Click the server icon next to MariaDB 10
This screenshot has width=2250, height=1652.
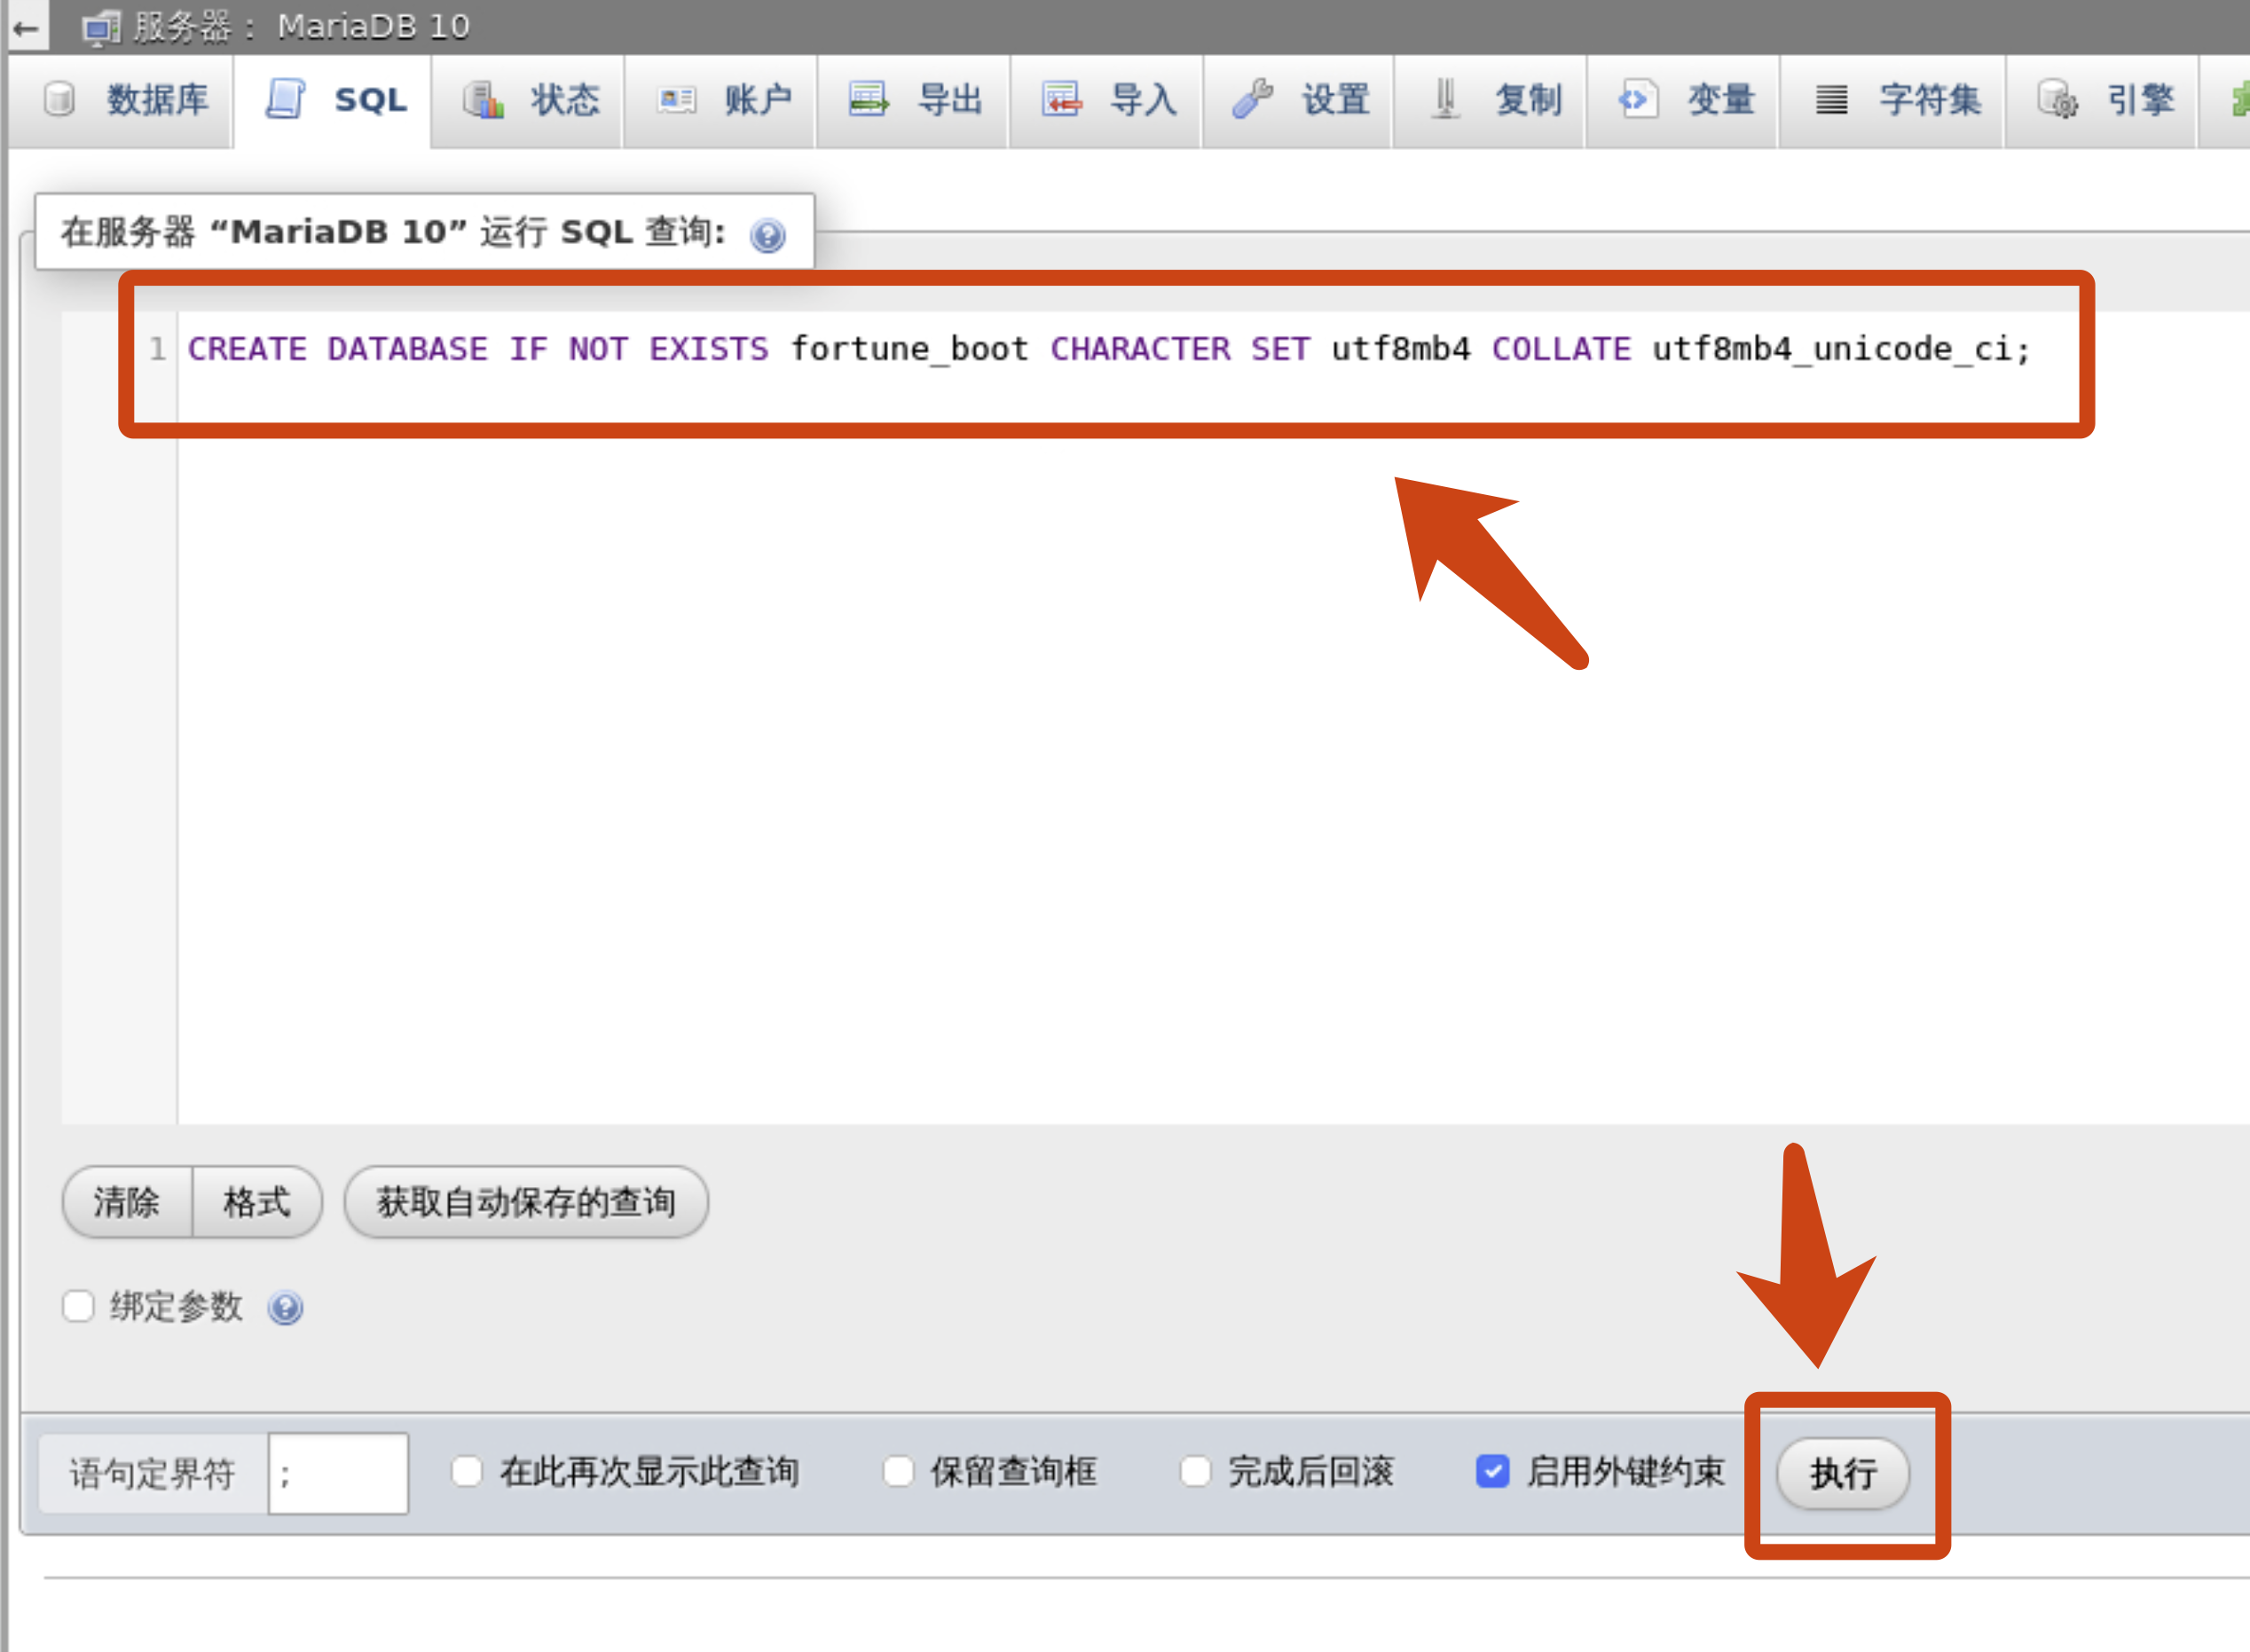tap(100, 28)
